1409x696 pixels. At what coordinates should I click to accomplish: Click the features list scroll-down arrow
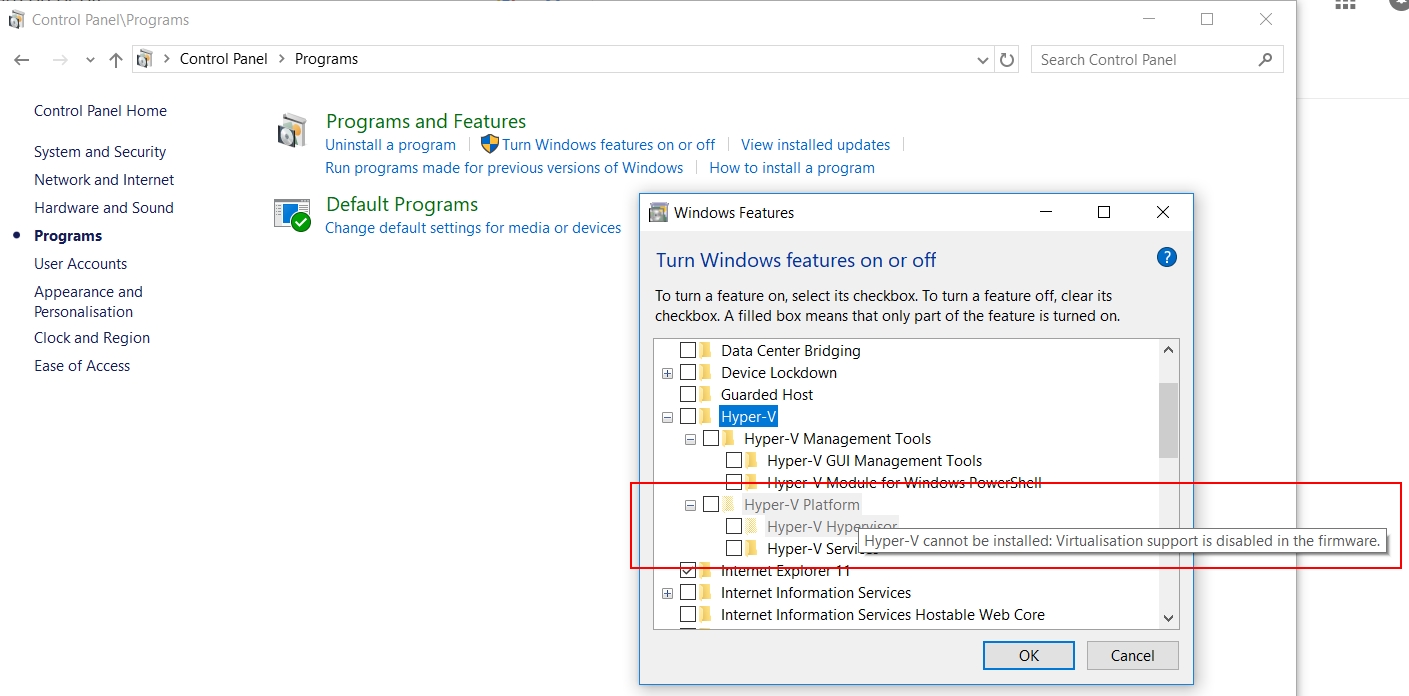(x=1168, y=618)
